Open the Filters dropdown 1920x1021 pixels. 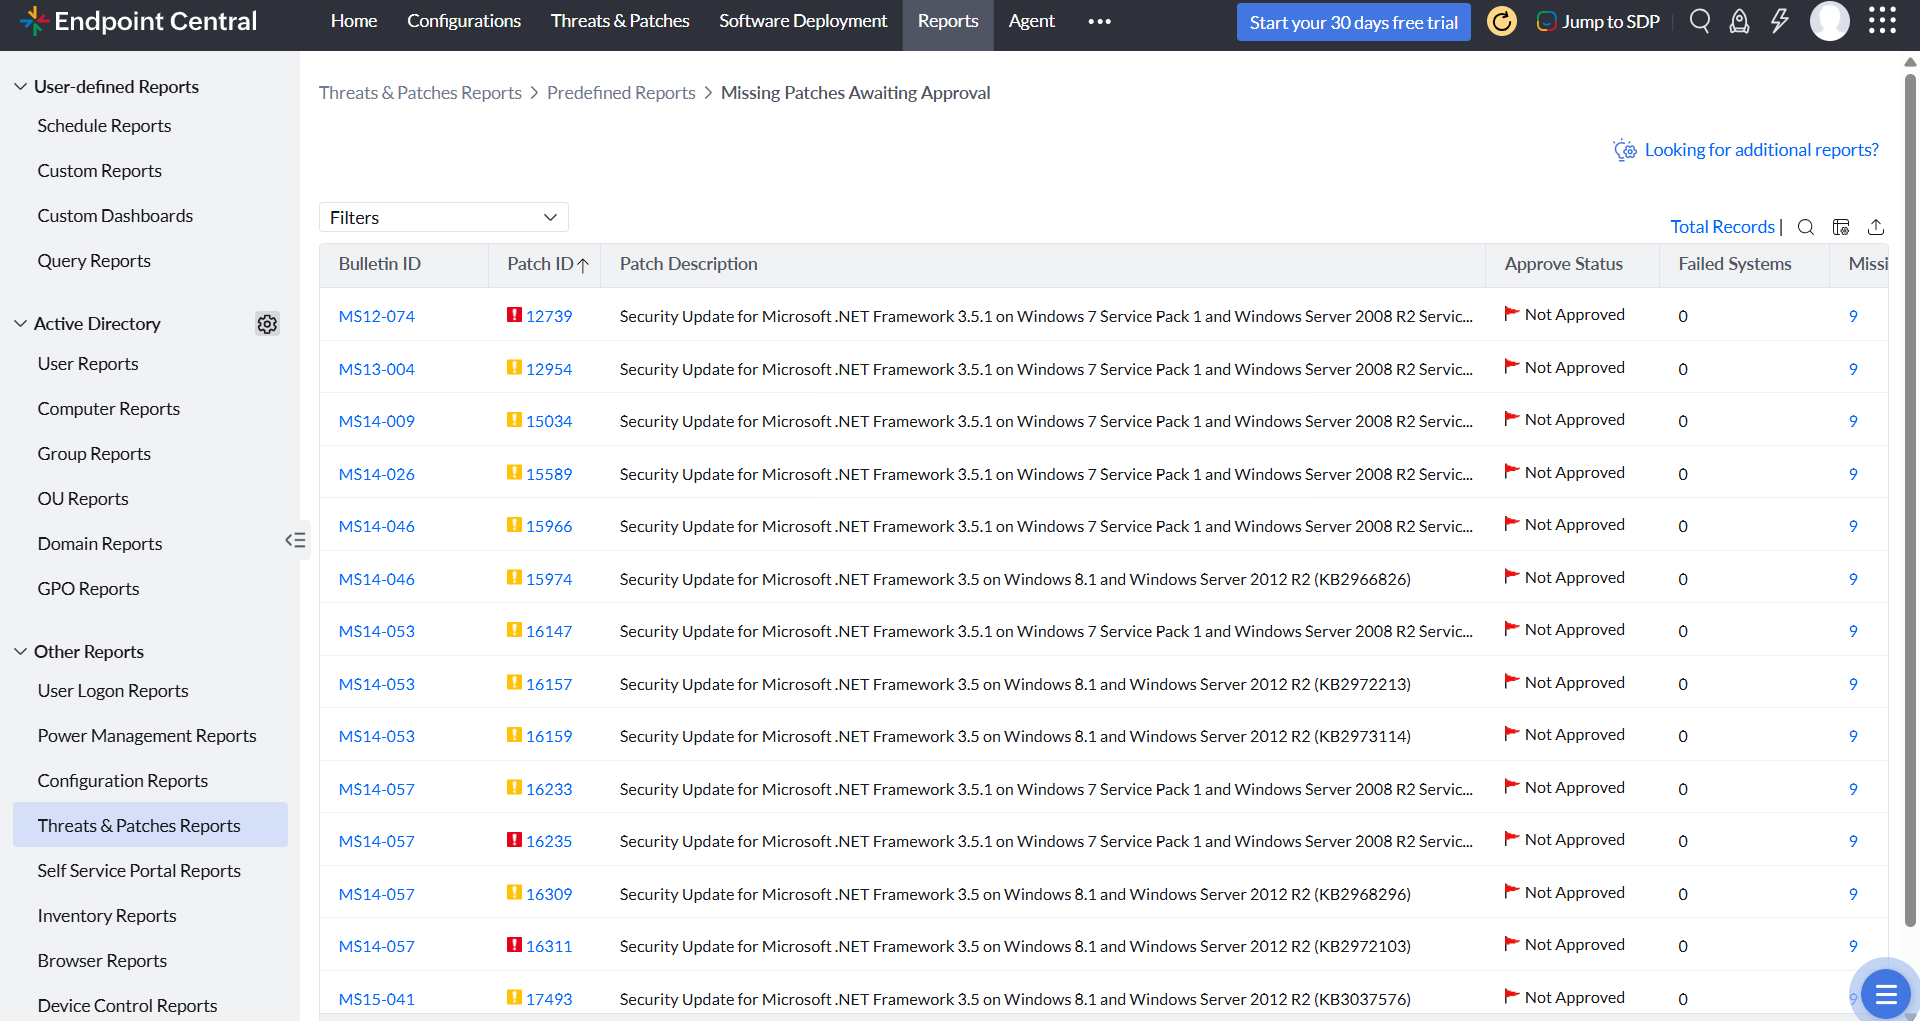(444, 217)
